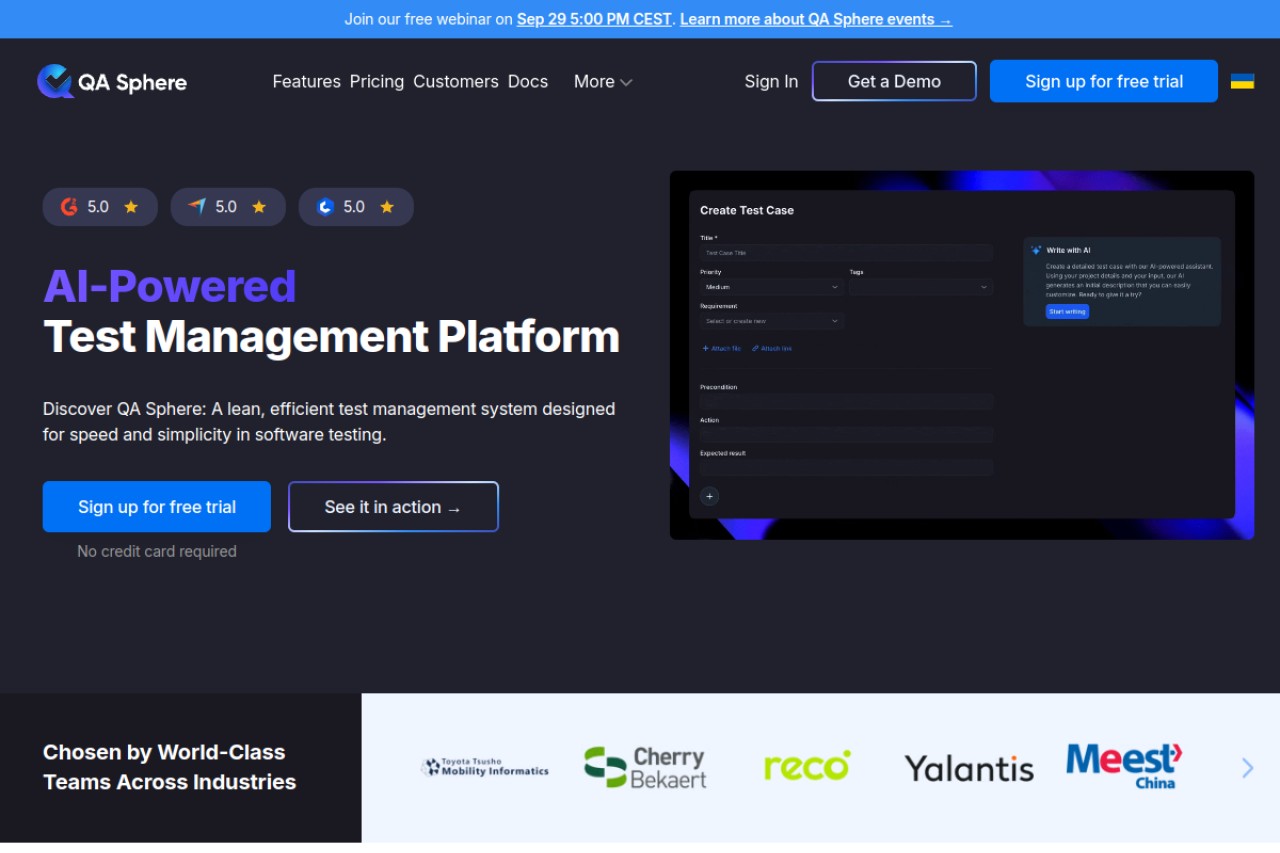Click the Cherry Bekaert logo

(x=645, y=767)
